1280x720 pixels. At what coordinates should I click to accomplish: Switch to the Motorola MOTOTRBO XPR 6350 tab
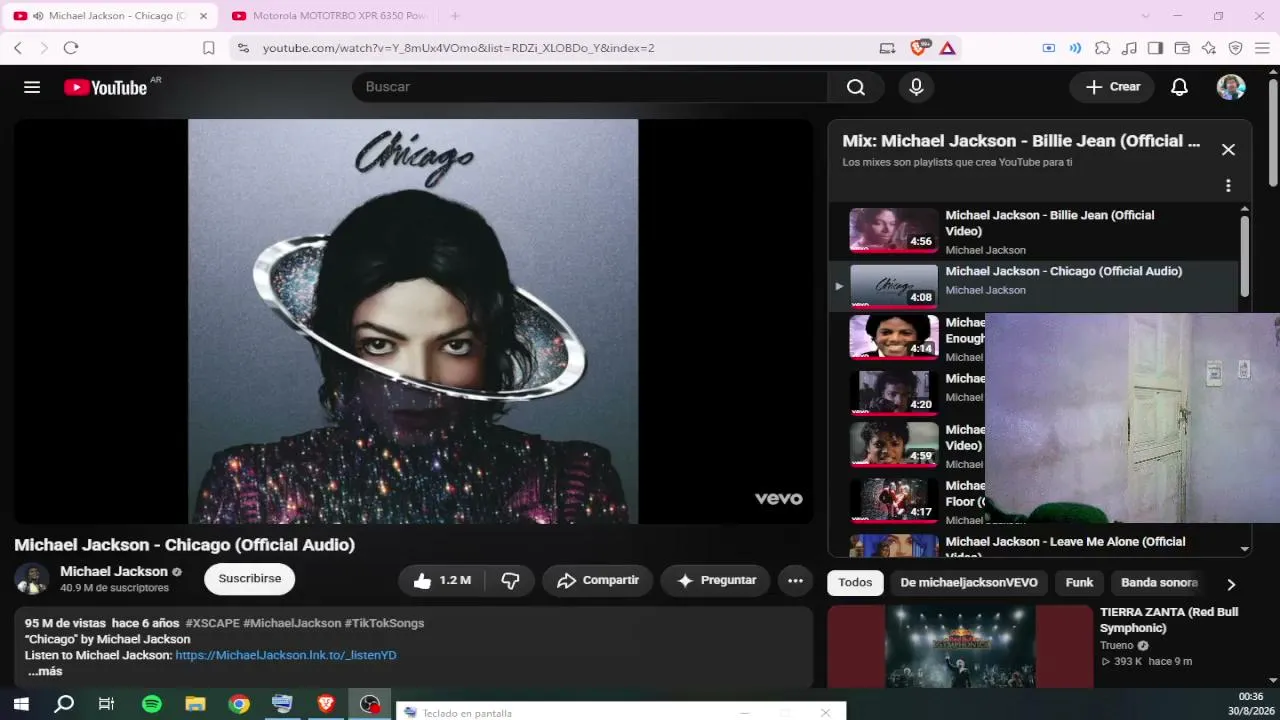(330, 16)
